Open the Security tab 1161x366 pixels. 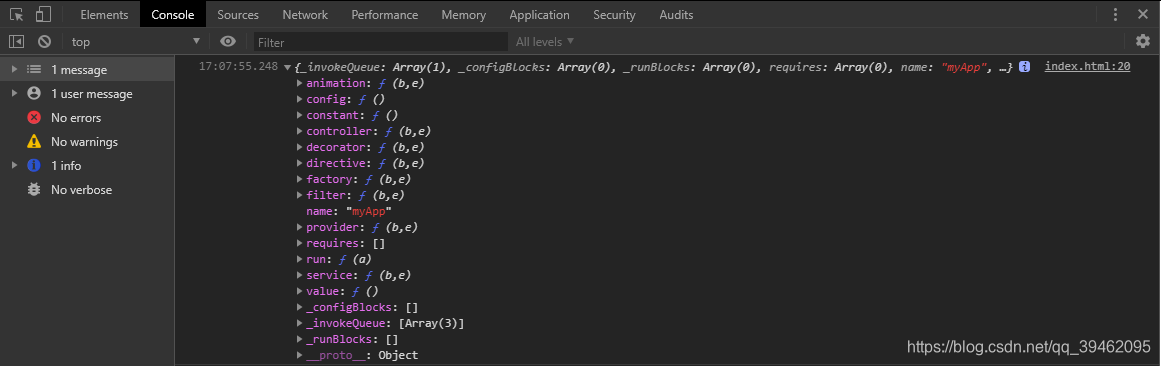[x=614, y=14]
